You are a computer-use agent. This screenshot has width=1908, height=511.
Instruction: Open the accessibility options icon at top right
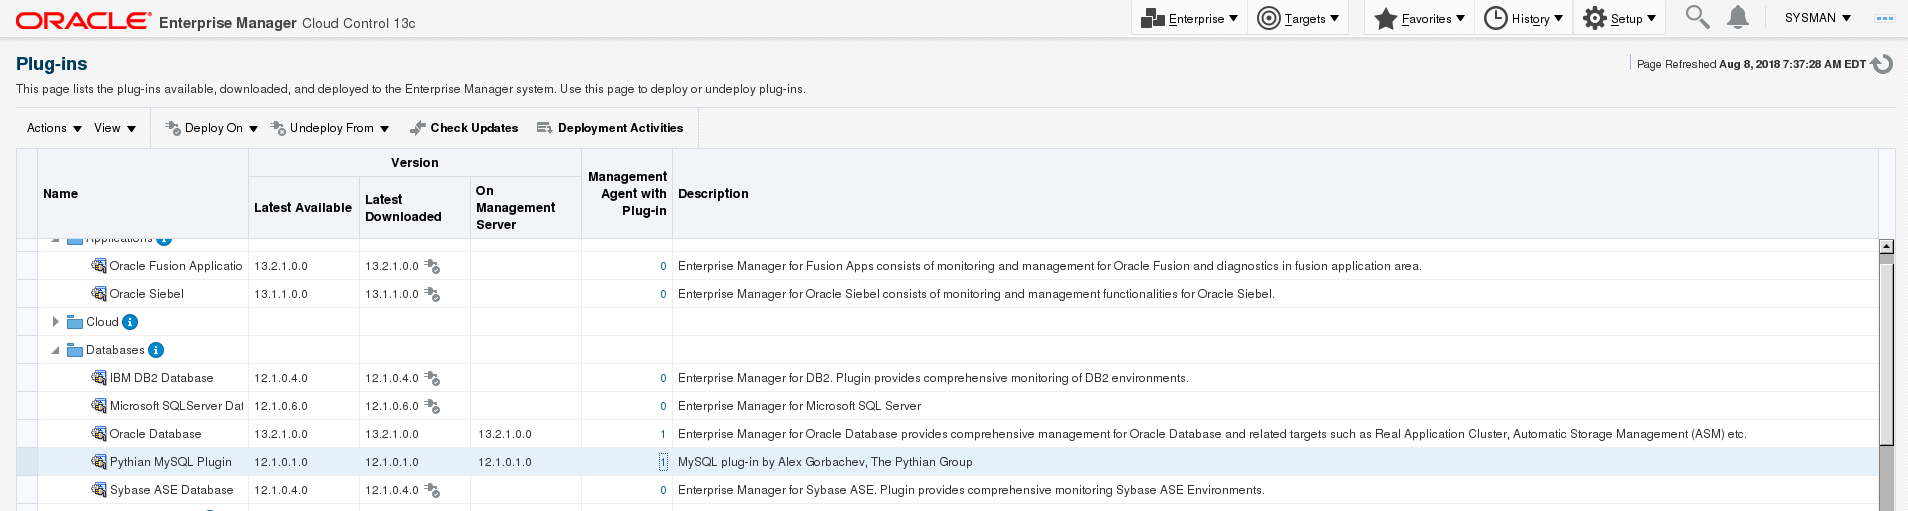1884,18
